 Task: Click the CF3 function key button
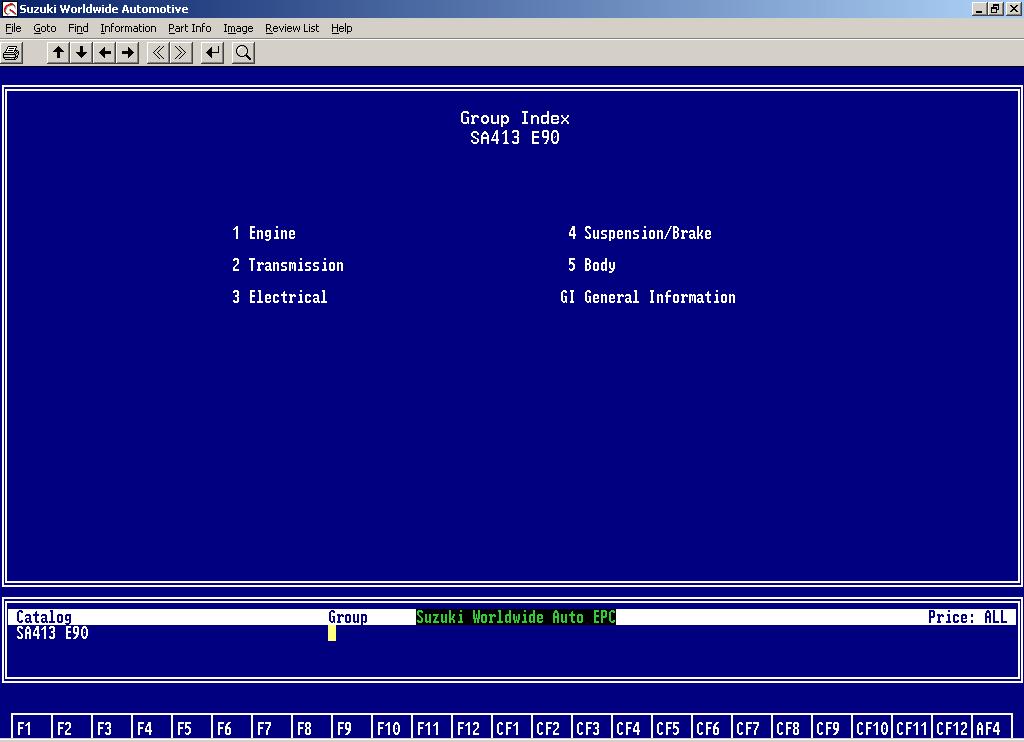coord(591,728)
